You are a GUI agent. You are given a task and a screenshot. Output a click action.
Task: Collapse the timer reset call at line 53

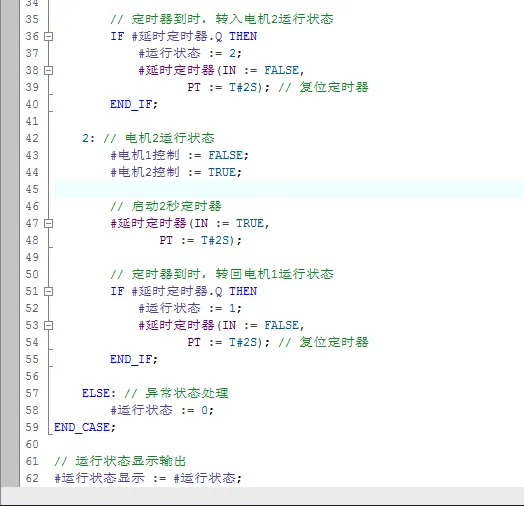(48, 325)
